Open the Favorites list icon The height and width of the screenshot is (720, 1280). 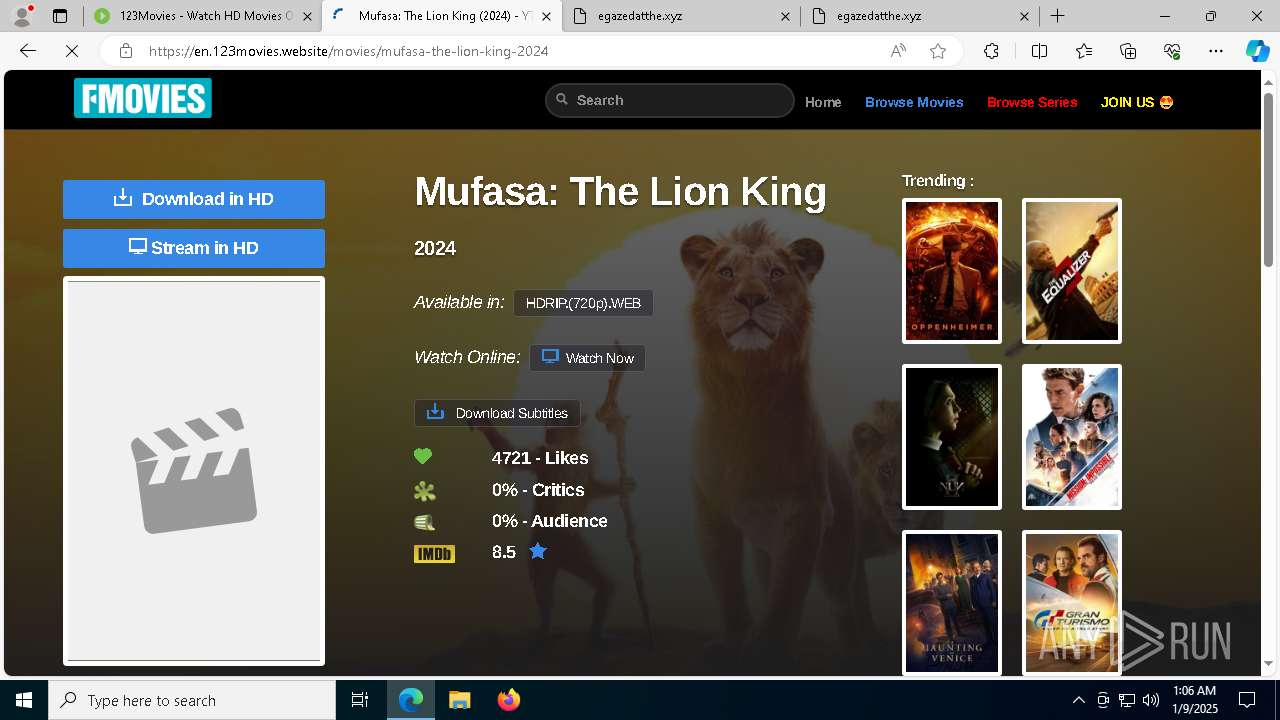coord(1084,51)
